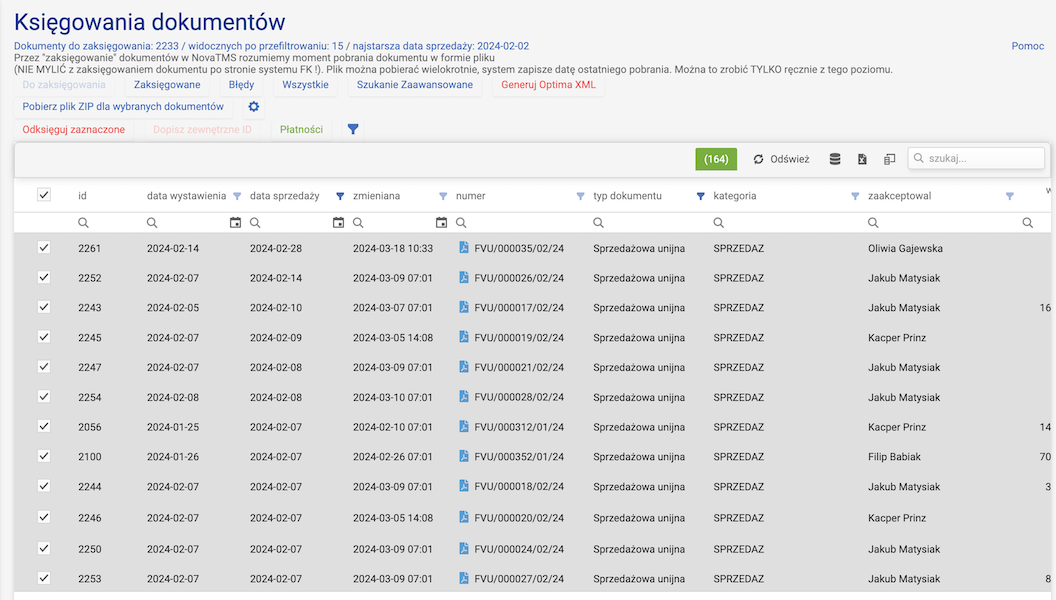Open PDF icon for document FVU/000312/01/24
Viewport: 1056px width, 600px height.
464,427
